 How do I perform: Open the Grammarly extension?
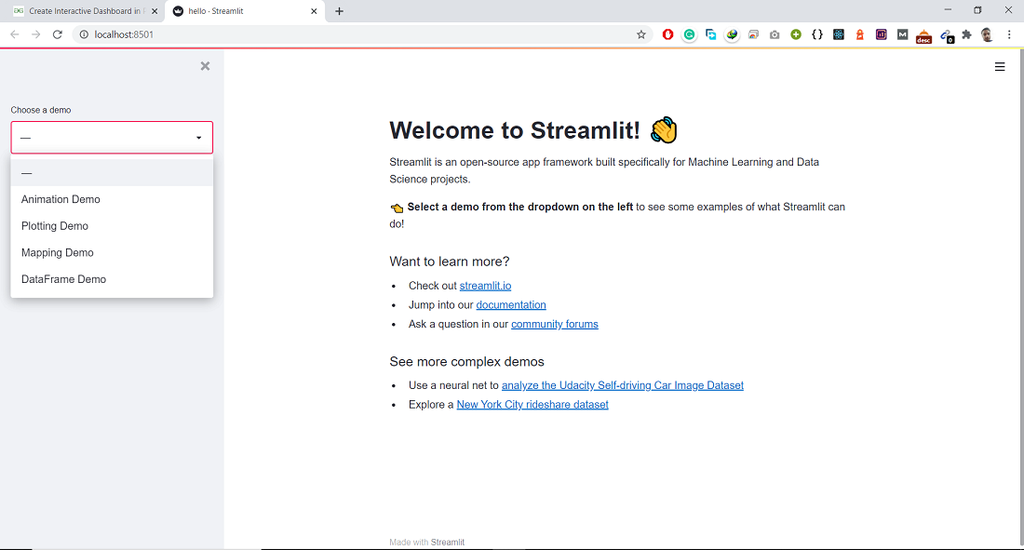689,35
